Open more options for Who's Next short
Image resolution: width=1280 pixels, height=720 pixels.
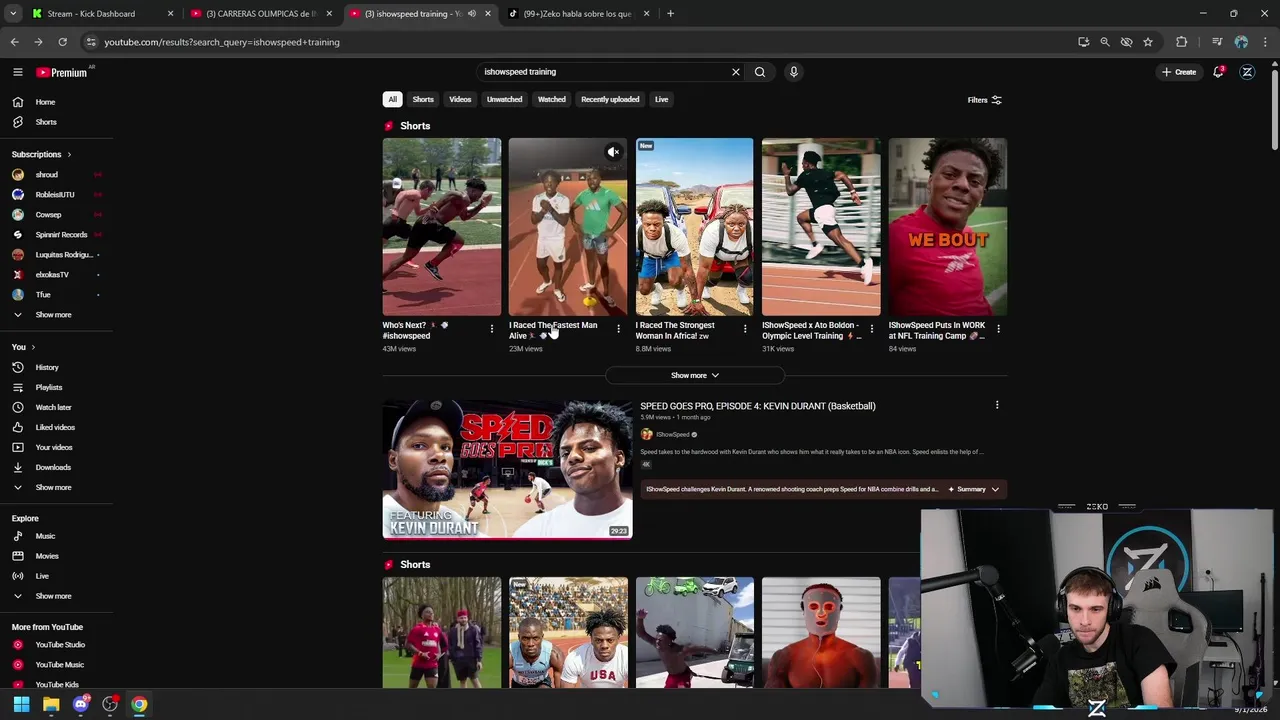click(x=491, y=329)
